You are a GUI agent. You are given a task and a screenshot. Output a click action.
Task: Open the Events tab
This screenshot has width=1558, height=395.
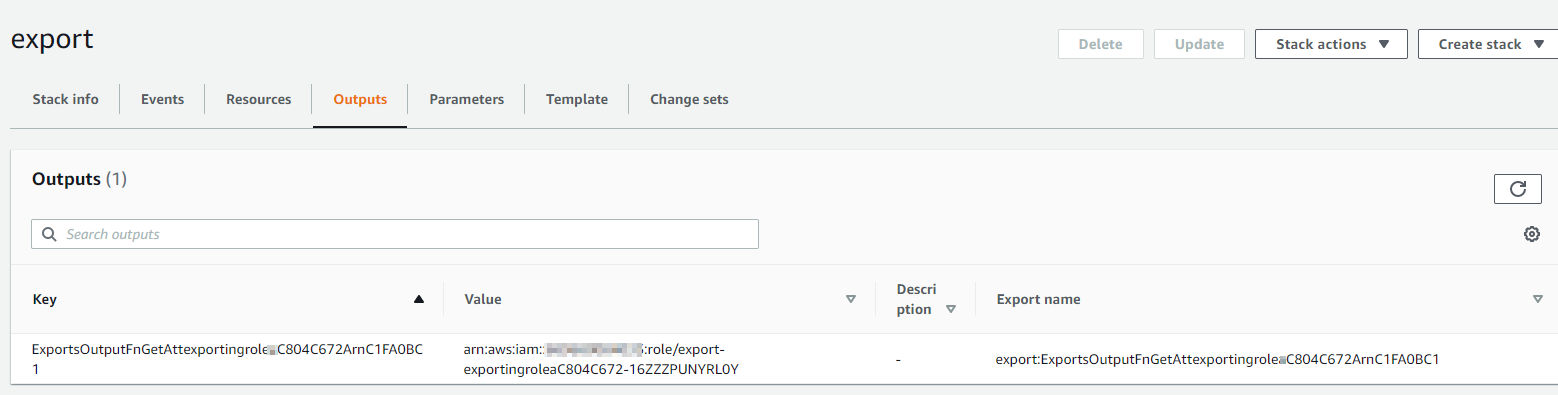pyautogui.click(x=162, y=99)
